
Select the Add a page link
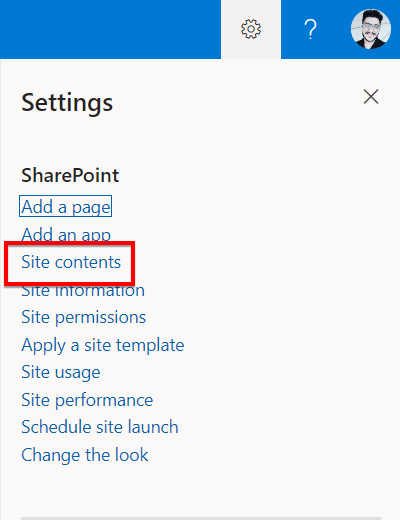coord(65,206)
